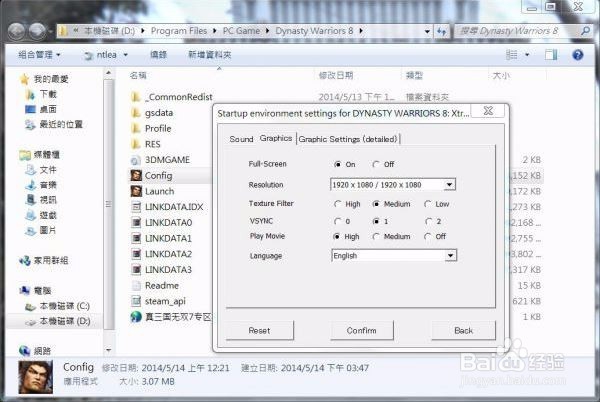Set Full-Screen to On
Image resolution: width=600 pixels, height=402 pixels.
coord(338,164)
